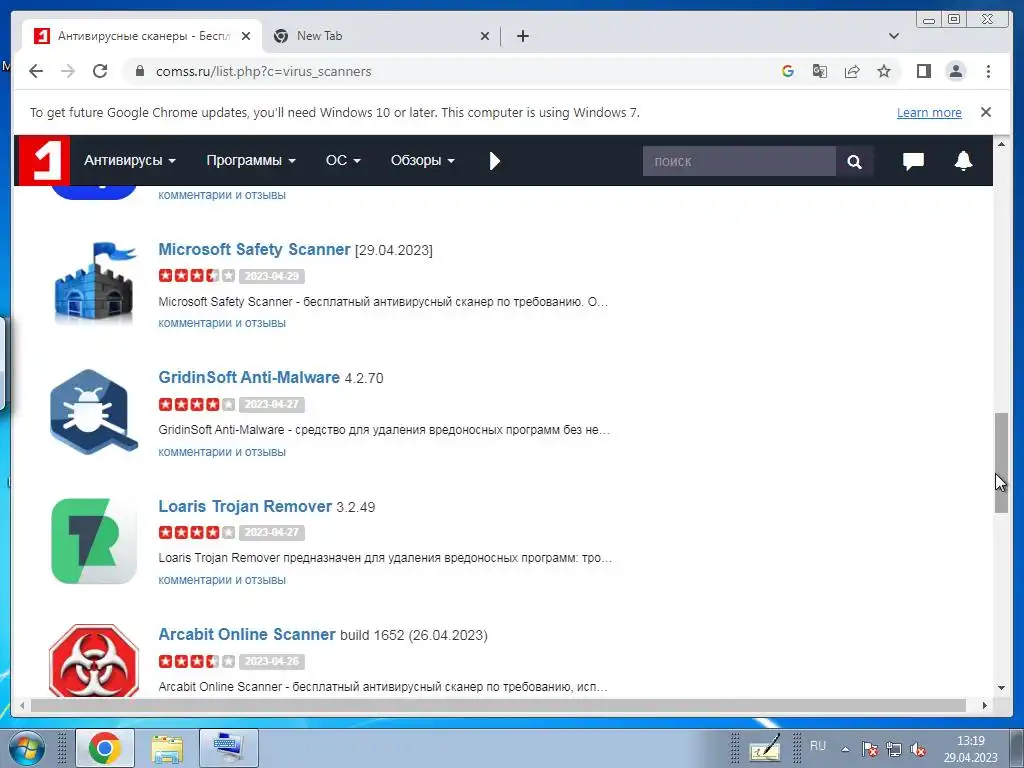
Task: Click the Google icon in address bar
Action: [x=788, y=71]
